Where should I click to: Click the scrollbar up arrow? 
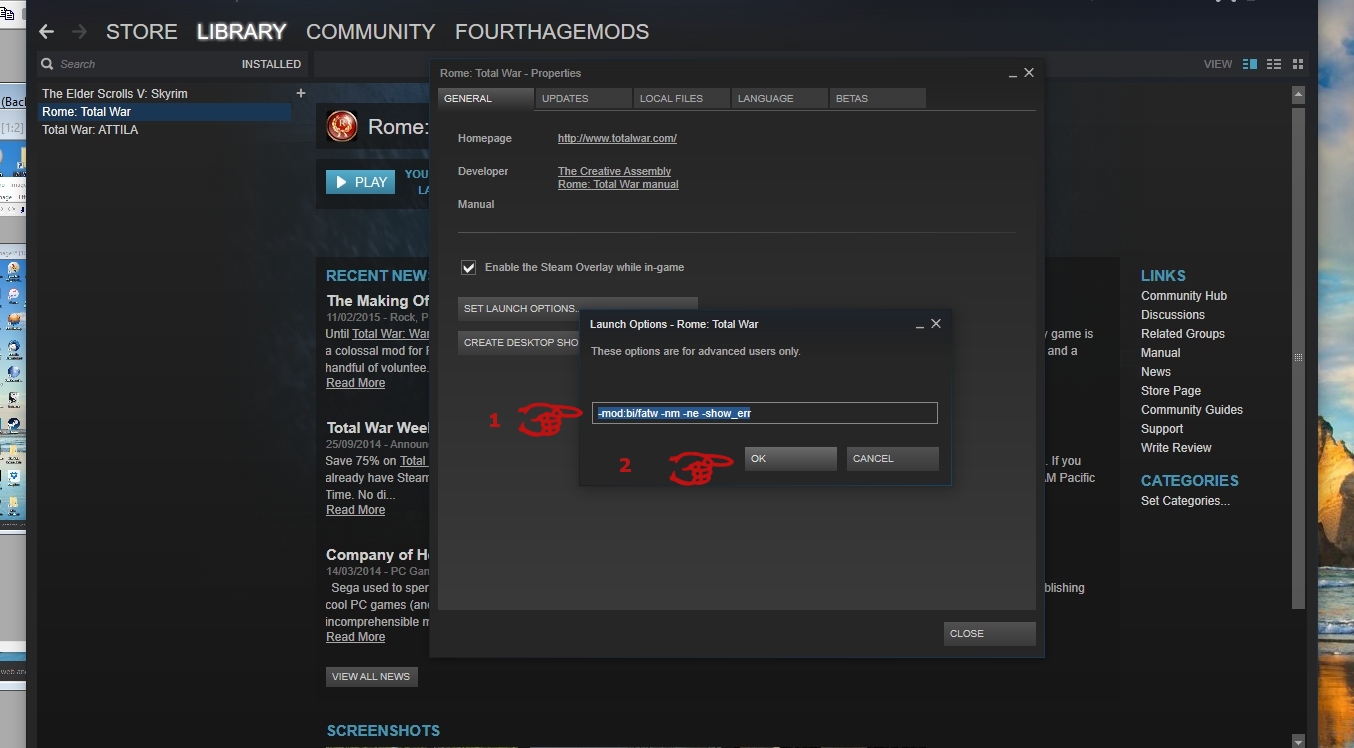[1298, 95]
